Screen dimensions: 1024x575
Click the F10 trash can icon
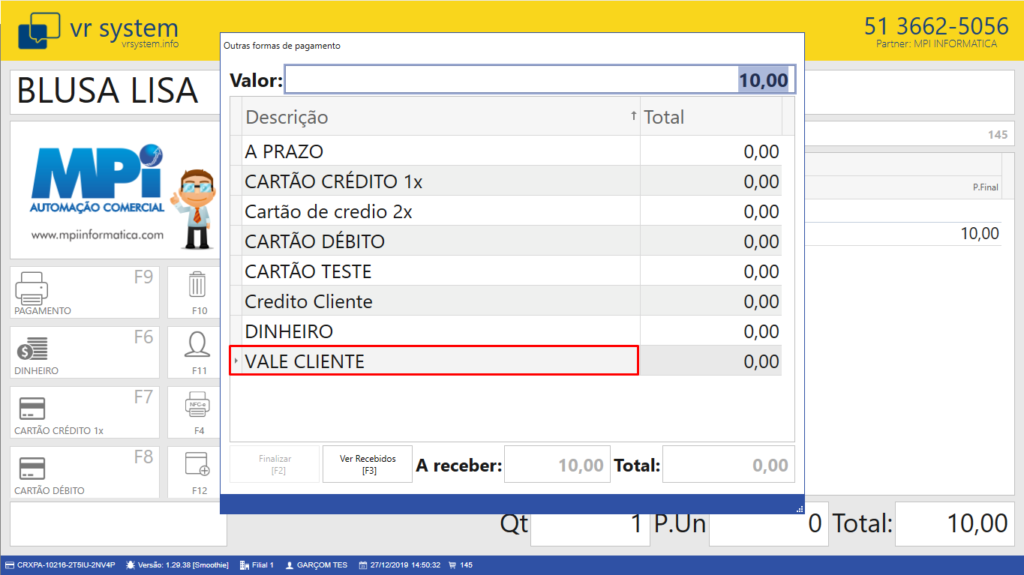[197, 286]
